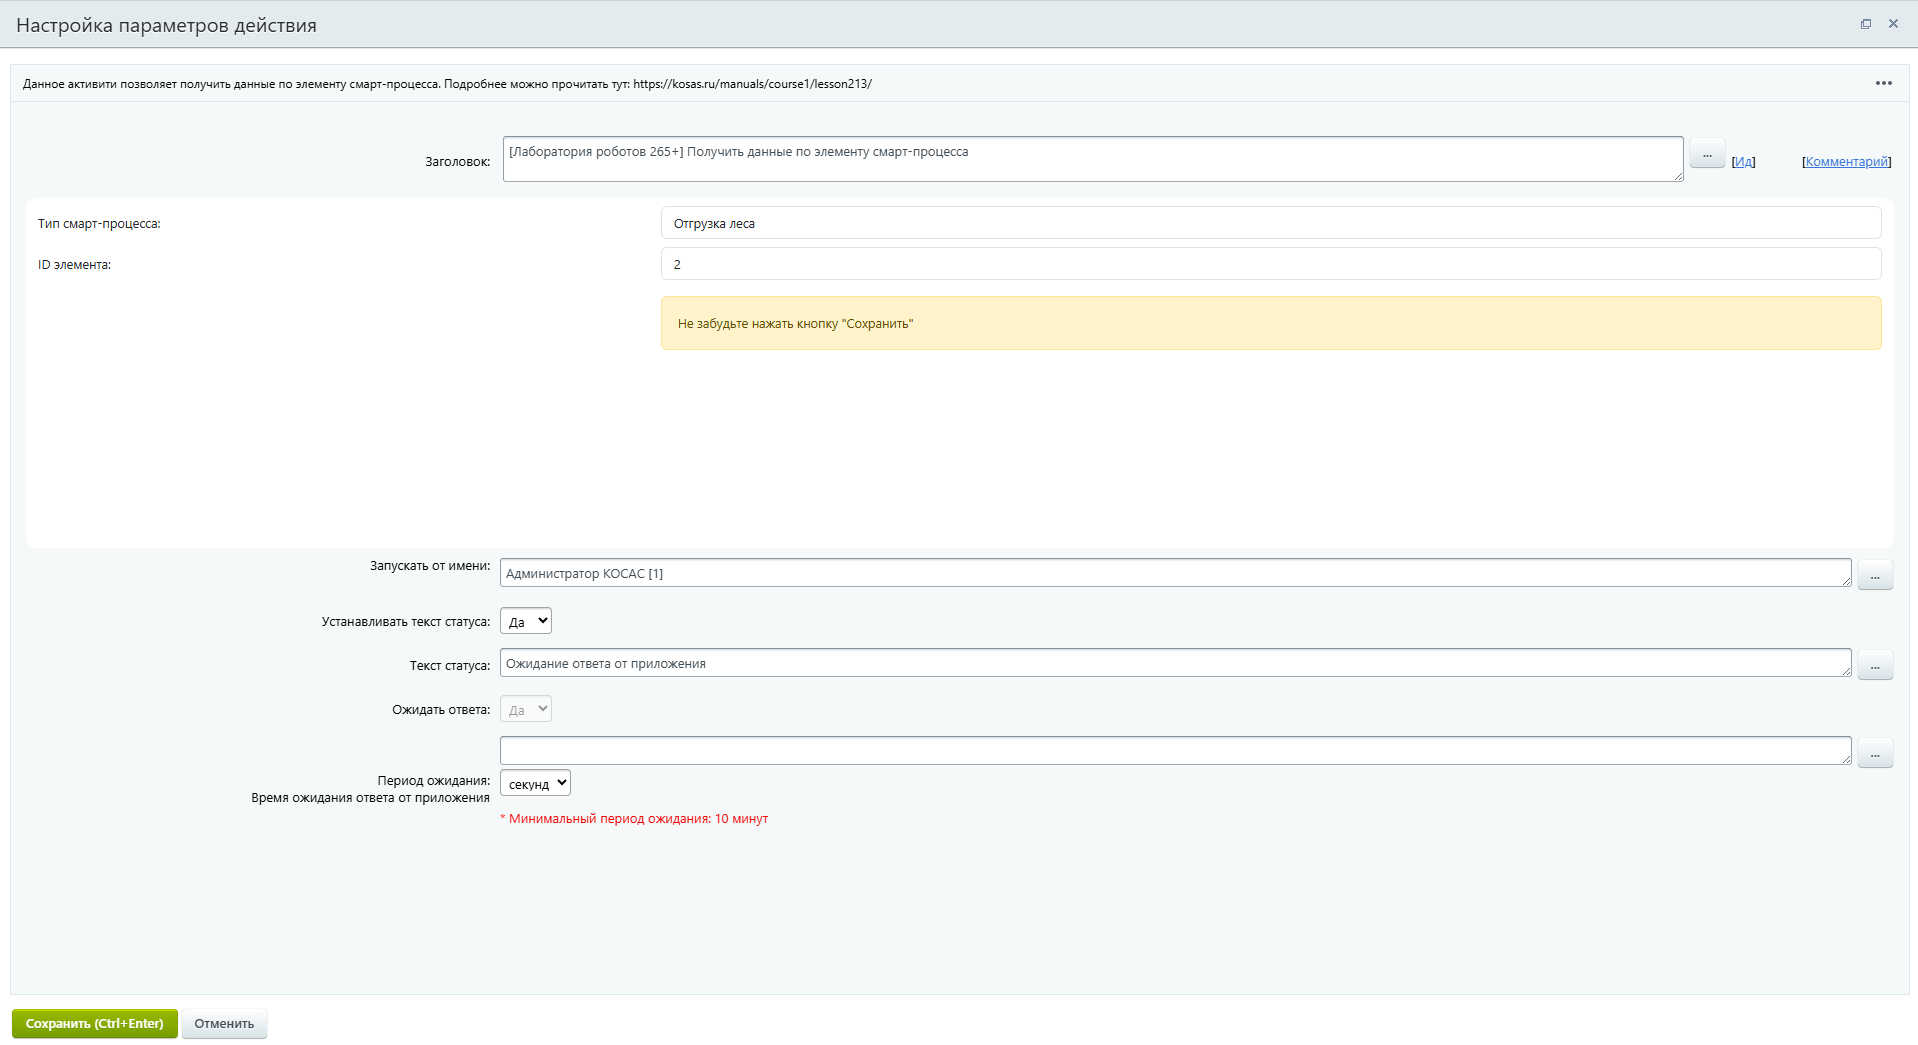Expand the Ожидать ответа dropdown
Image resolution: width=1918 pixels, height=1045 pixels.
coord(525,709)
